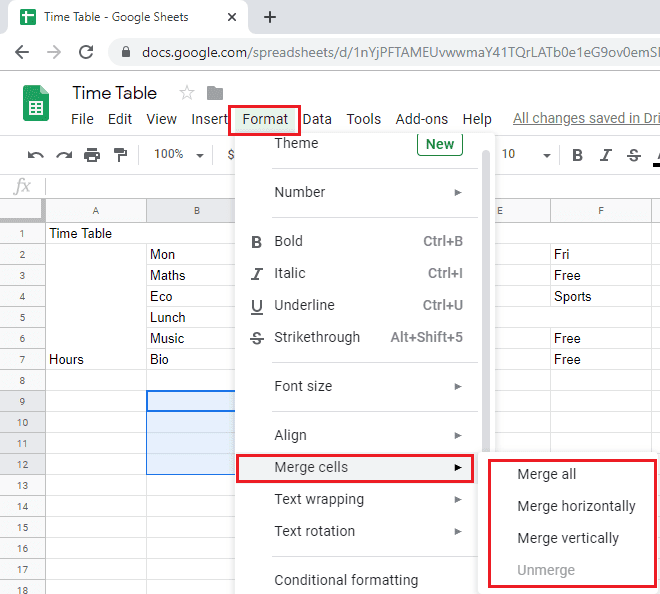Select row 13 header
This screenshot has height=594, width=660.
22,485
